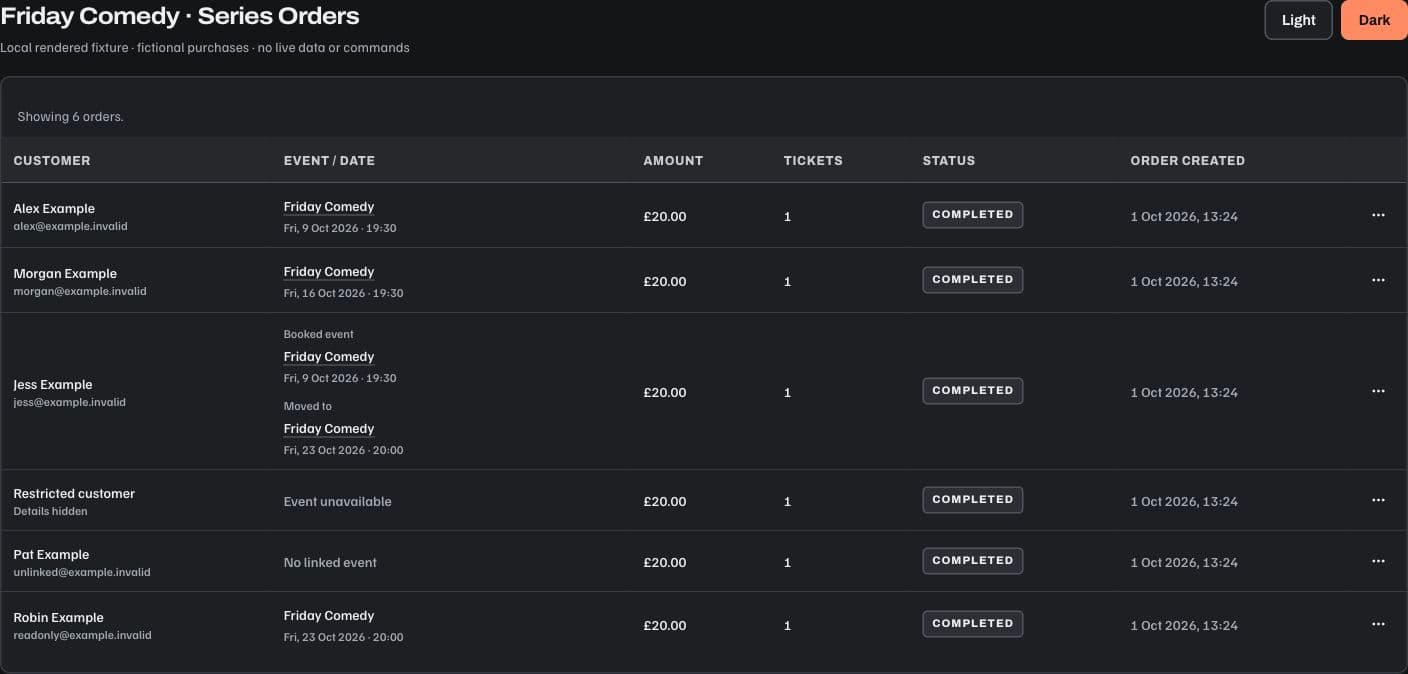Open more actions for Jess Example order

(1378, 391)
